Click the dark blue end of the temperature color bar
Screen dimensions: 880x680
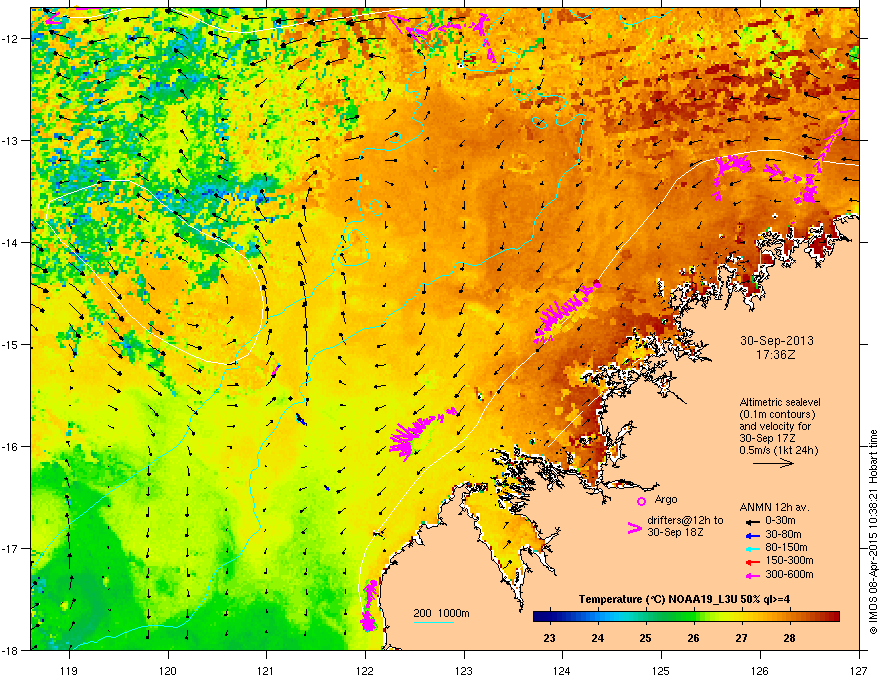pos(538,617)
